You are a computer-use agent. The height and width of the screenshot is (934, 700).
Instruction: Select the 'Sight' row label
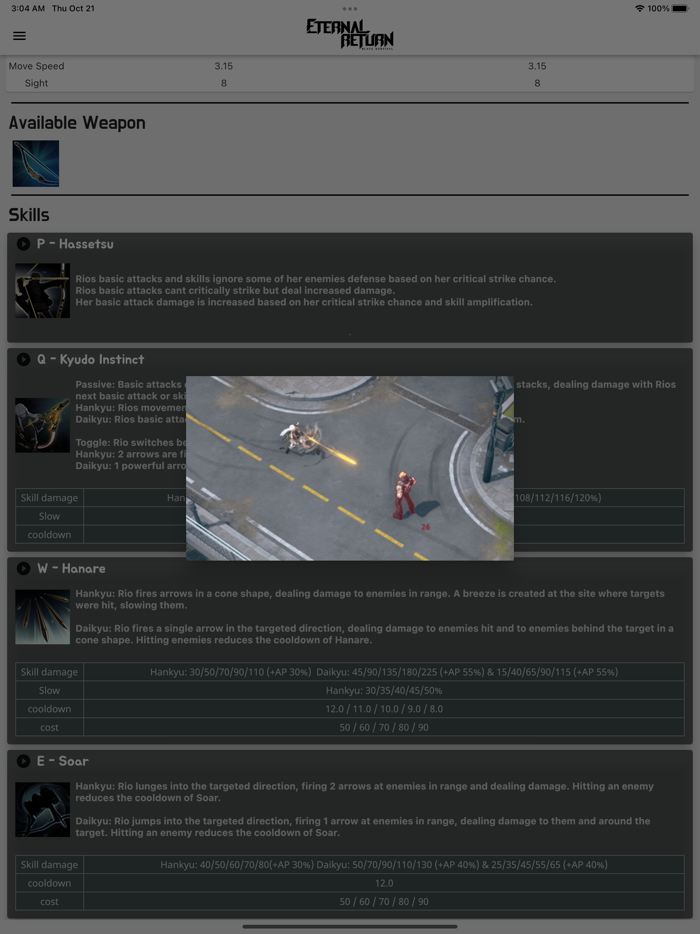click(x=36, y=83)
